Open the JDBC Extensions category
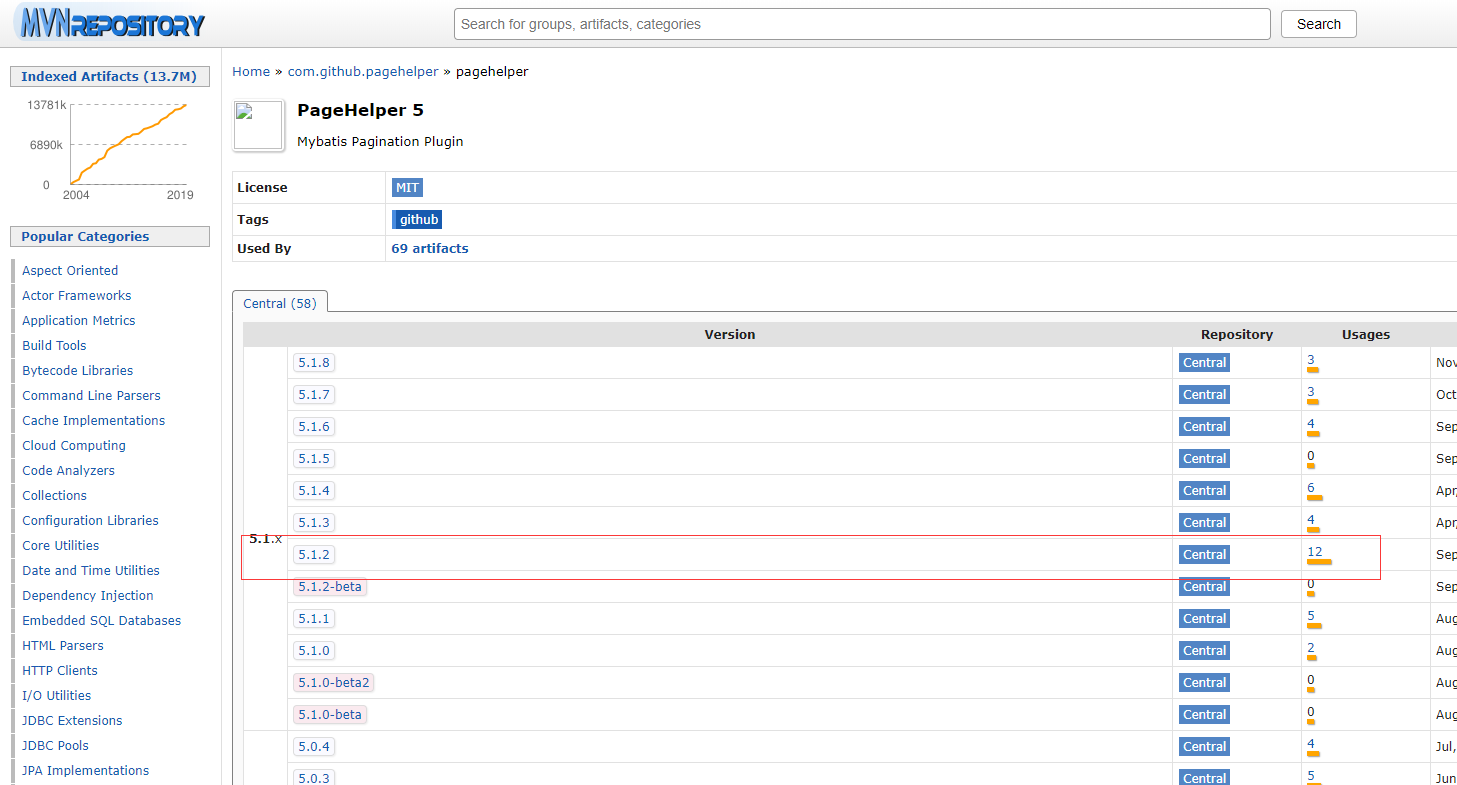 (x=72, y=720)
